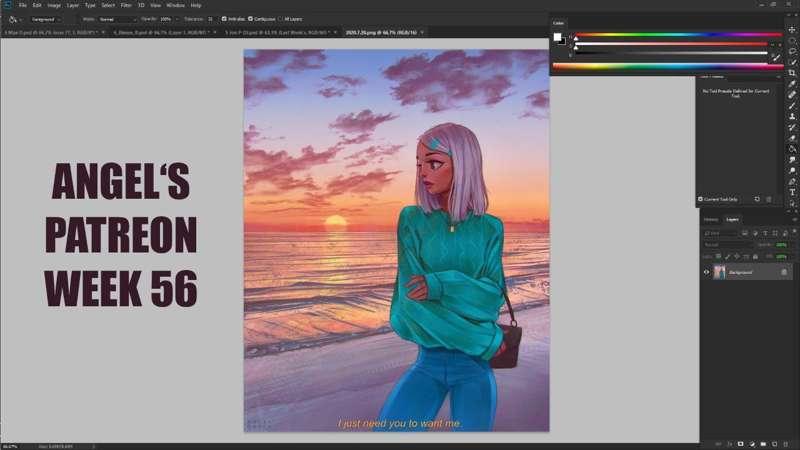Open the Help menu
Screen dimensions: 800x450
click(x=196, y=5)
